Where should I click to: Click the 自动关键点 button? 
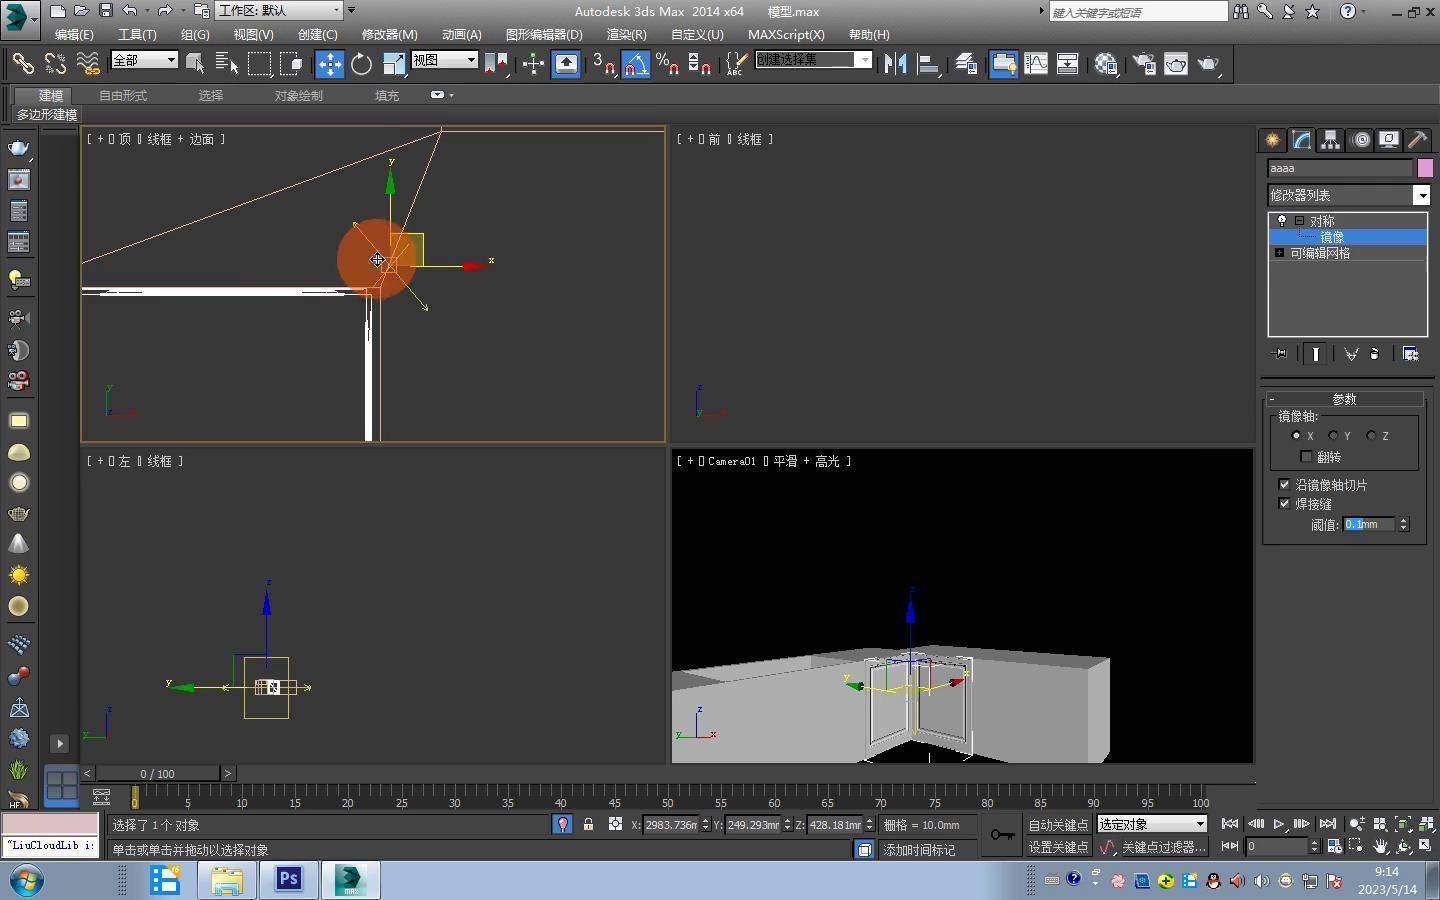click(x=1058, y=825)
